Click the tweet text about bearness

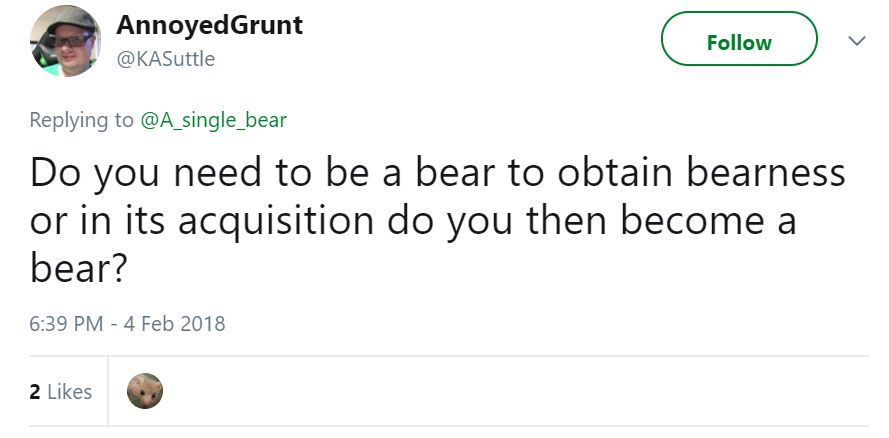430,220
